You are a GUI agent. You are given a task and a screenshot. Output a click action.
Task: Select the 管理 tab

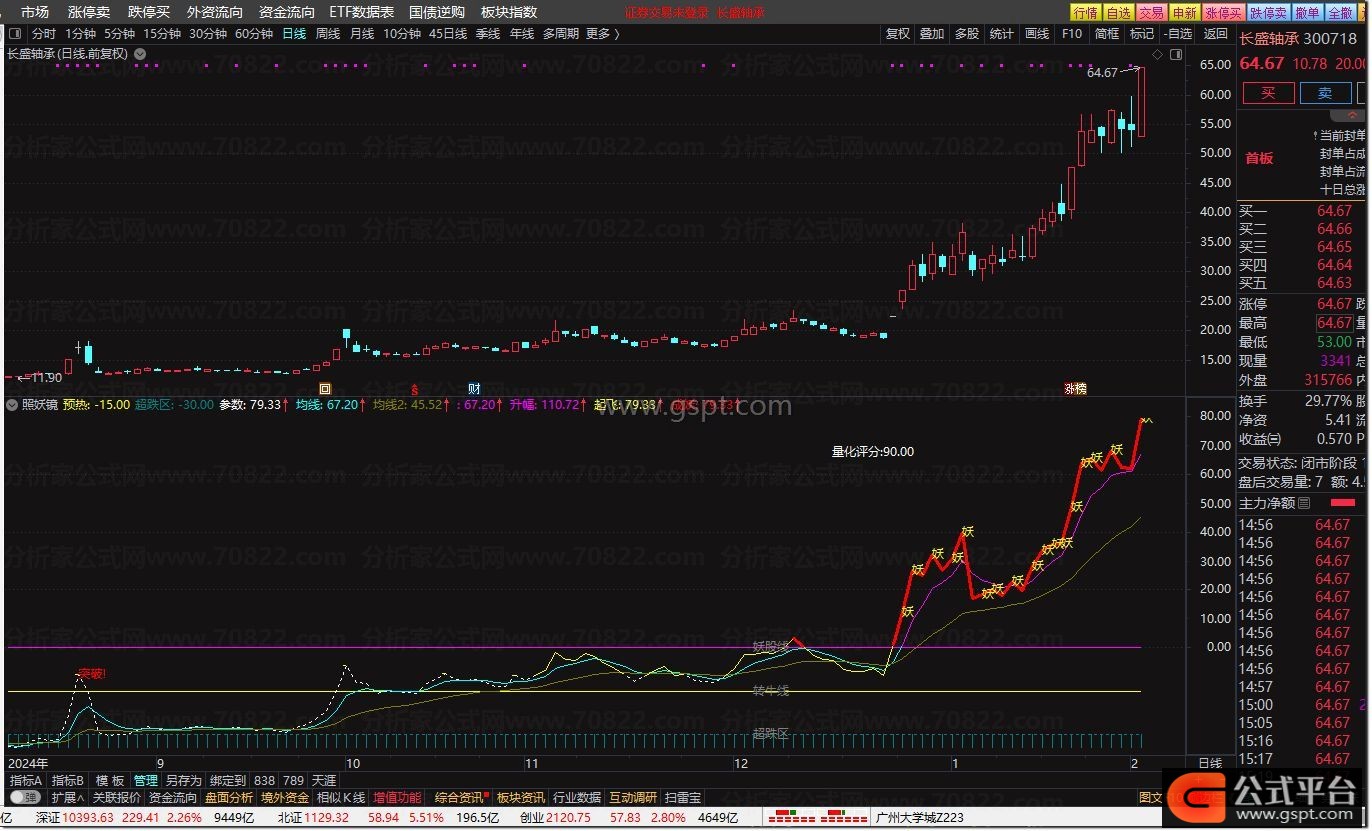146,780
